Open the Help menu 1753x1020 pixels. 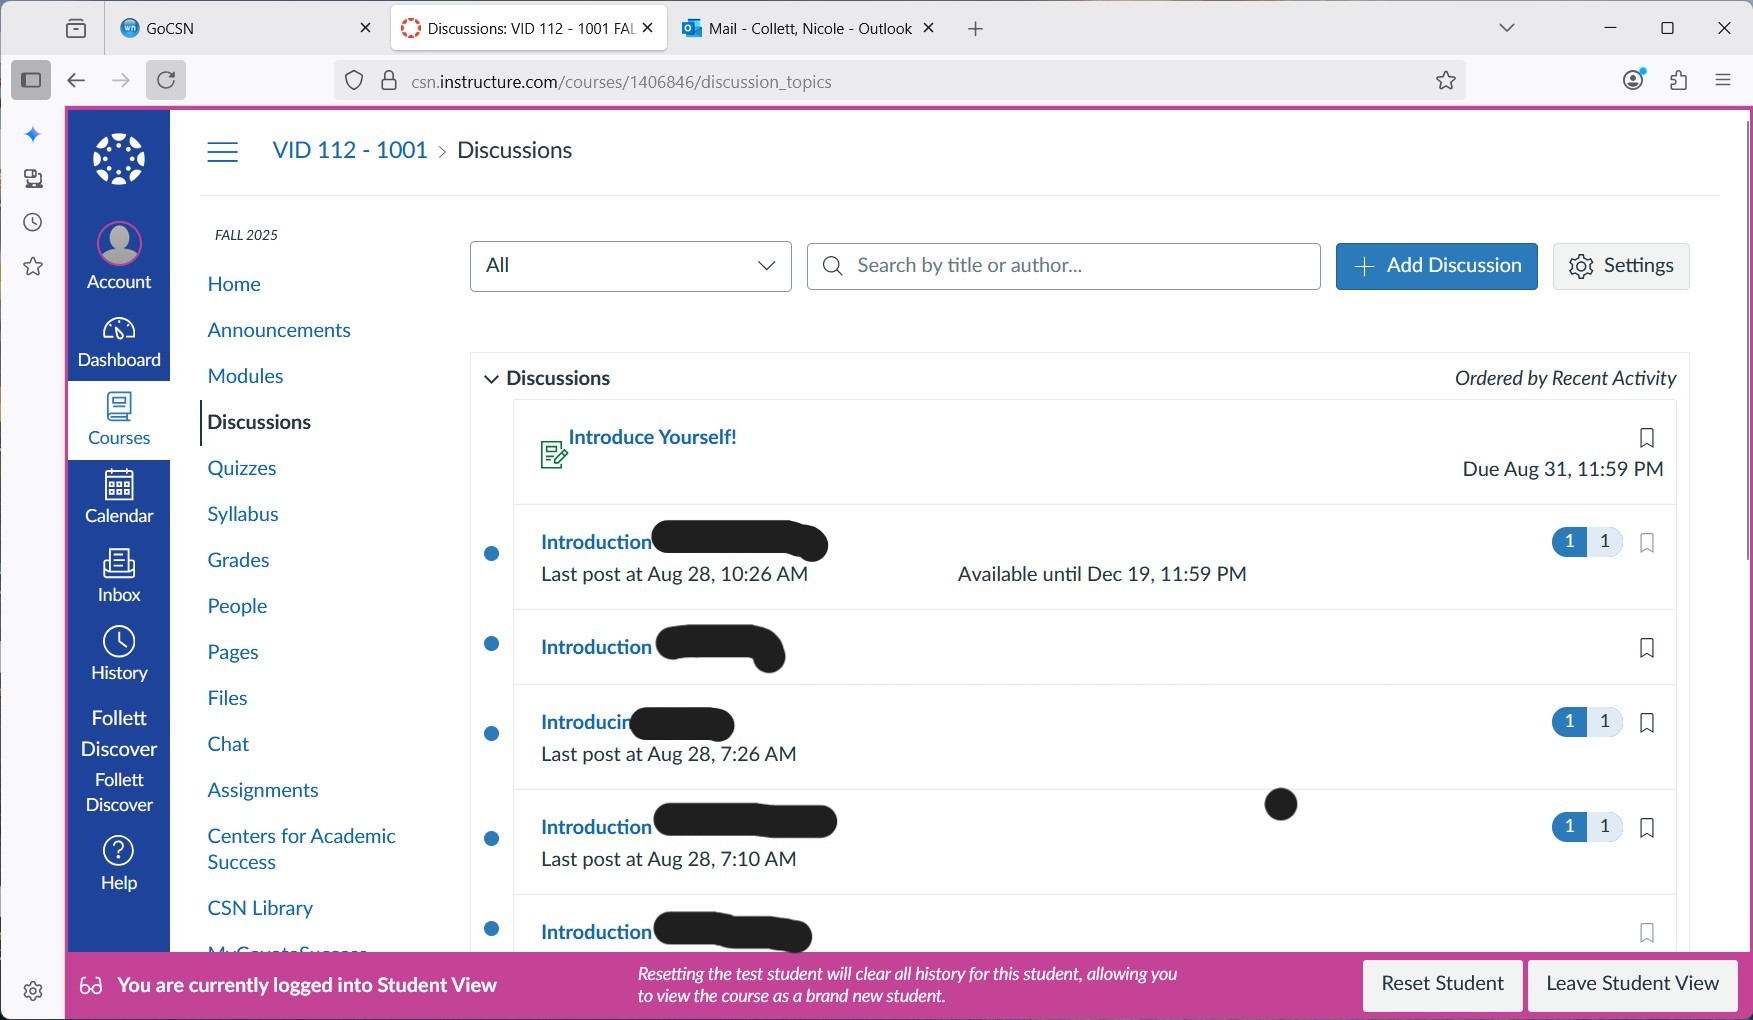click(x=119, y=865)
